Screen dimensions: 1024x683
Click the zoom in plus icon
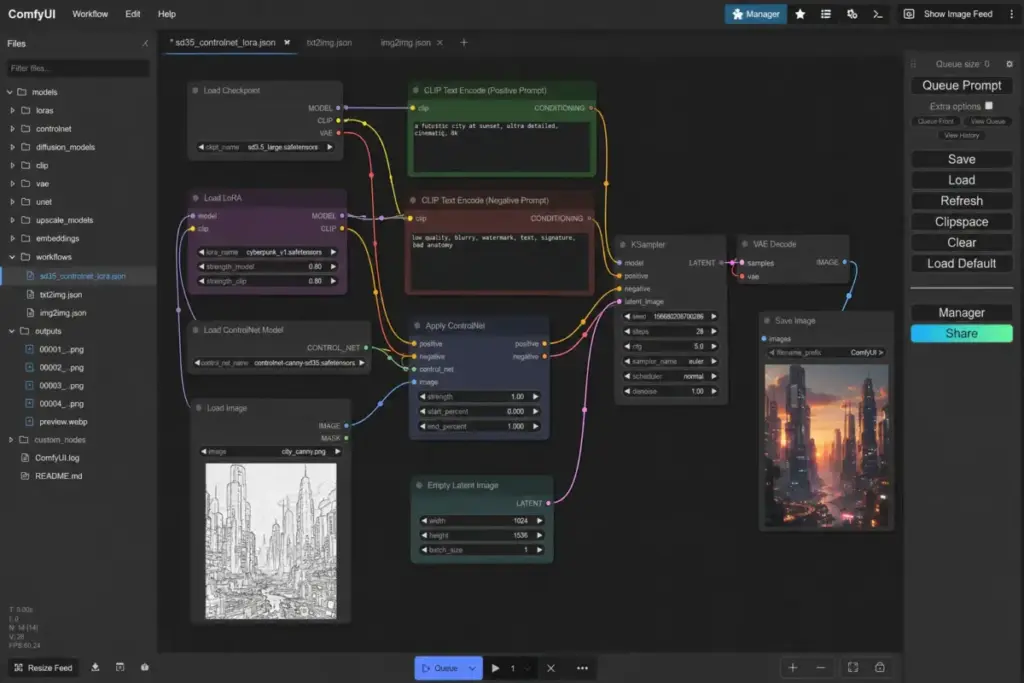click(x=793, y=667)
